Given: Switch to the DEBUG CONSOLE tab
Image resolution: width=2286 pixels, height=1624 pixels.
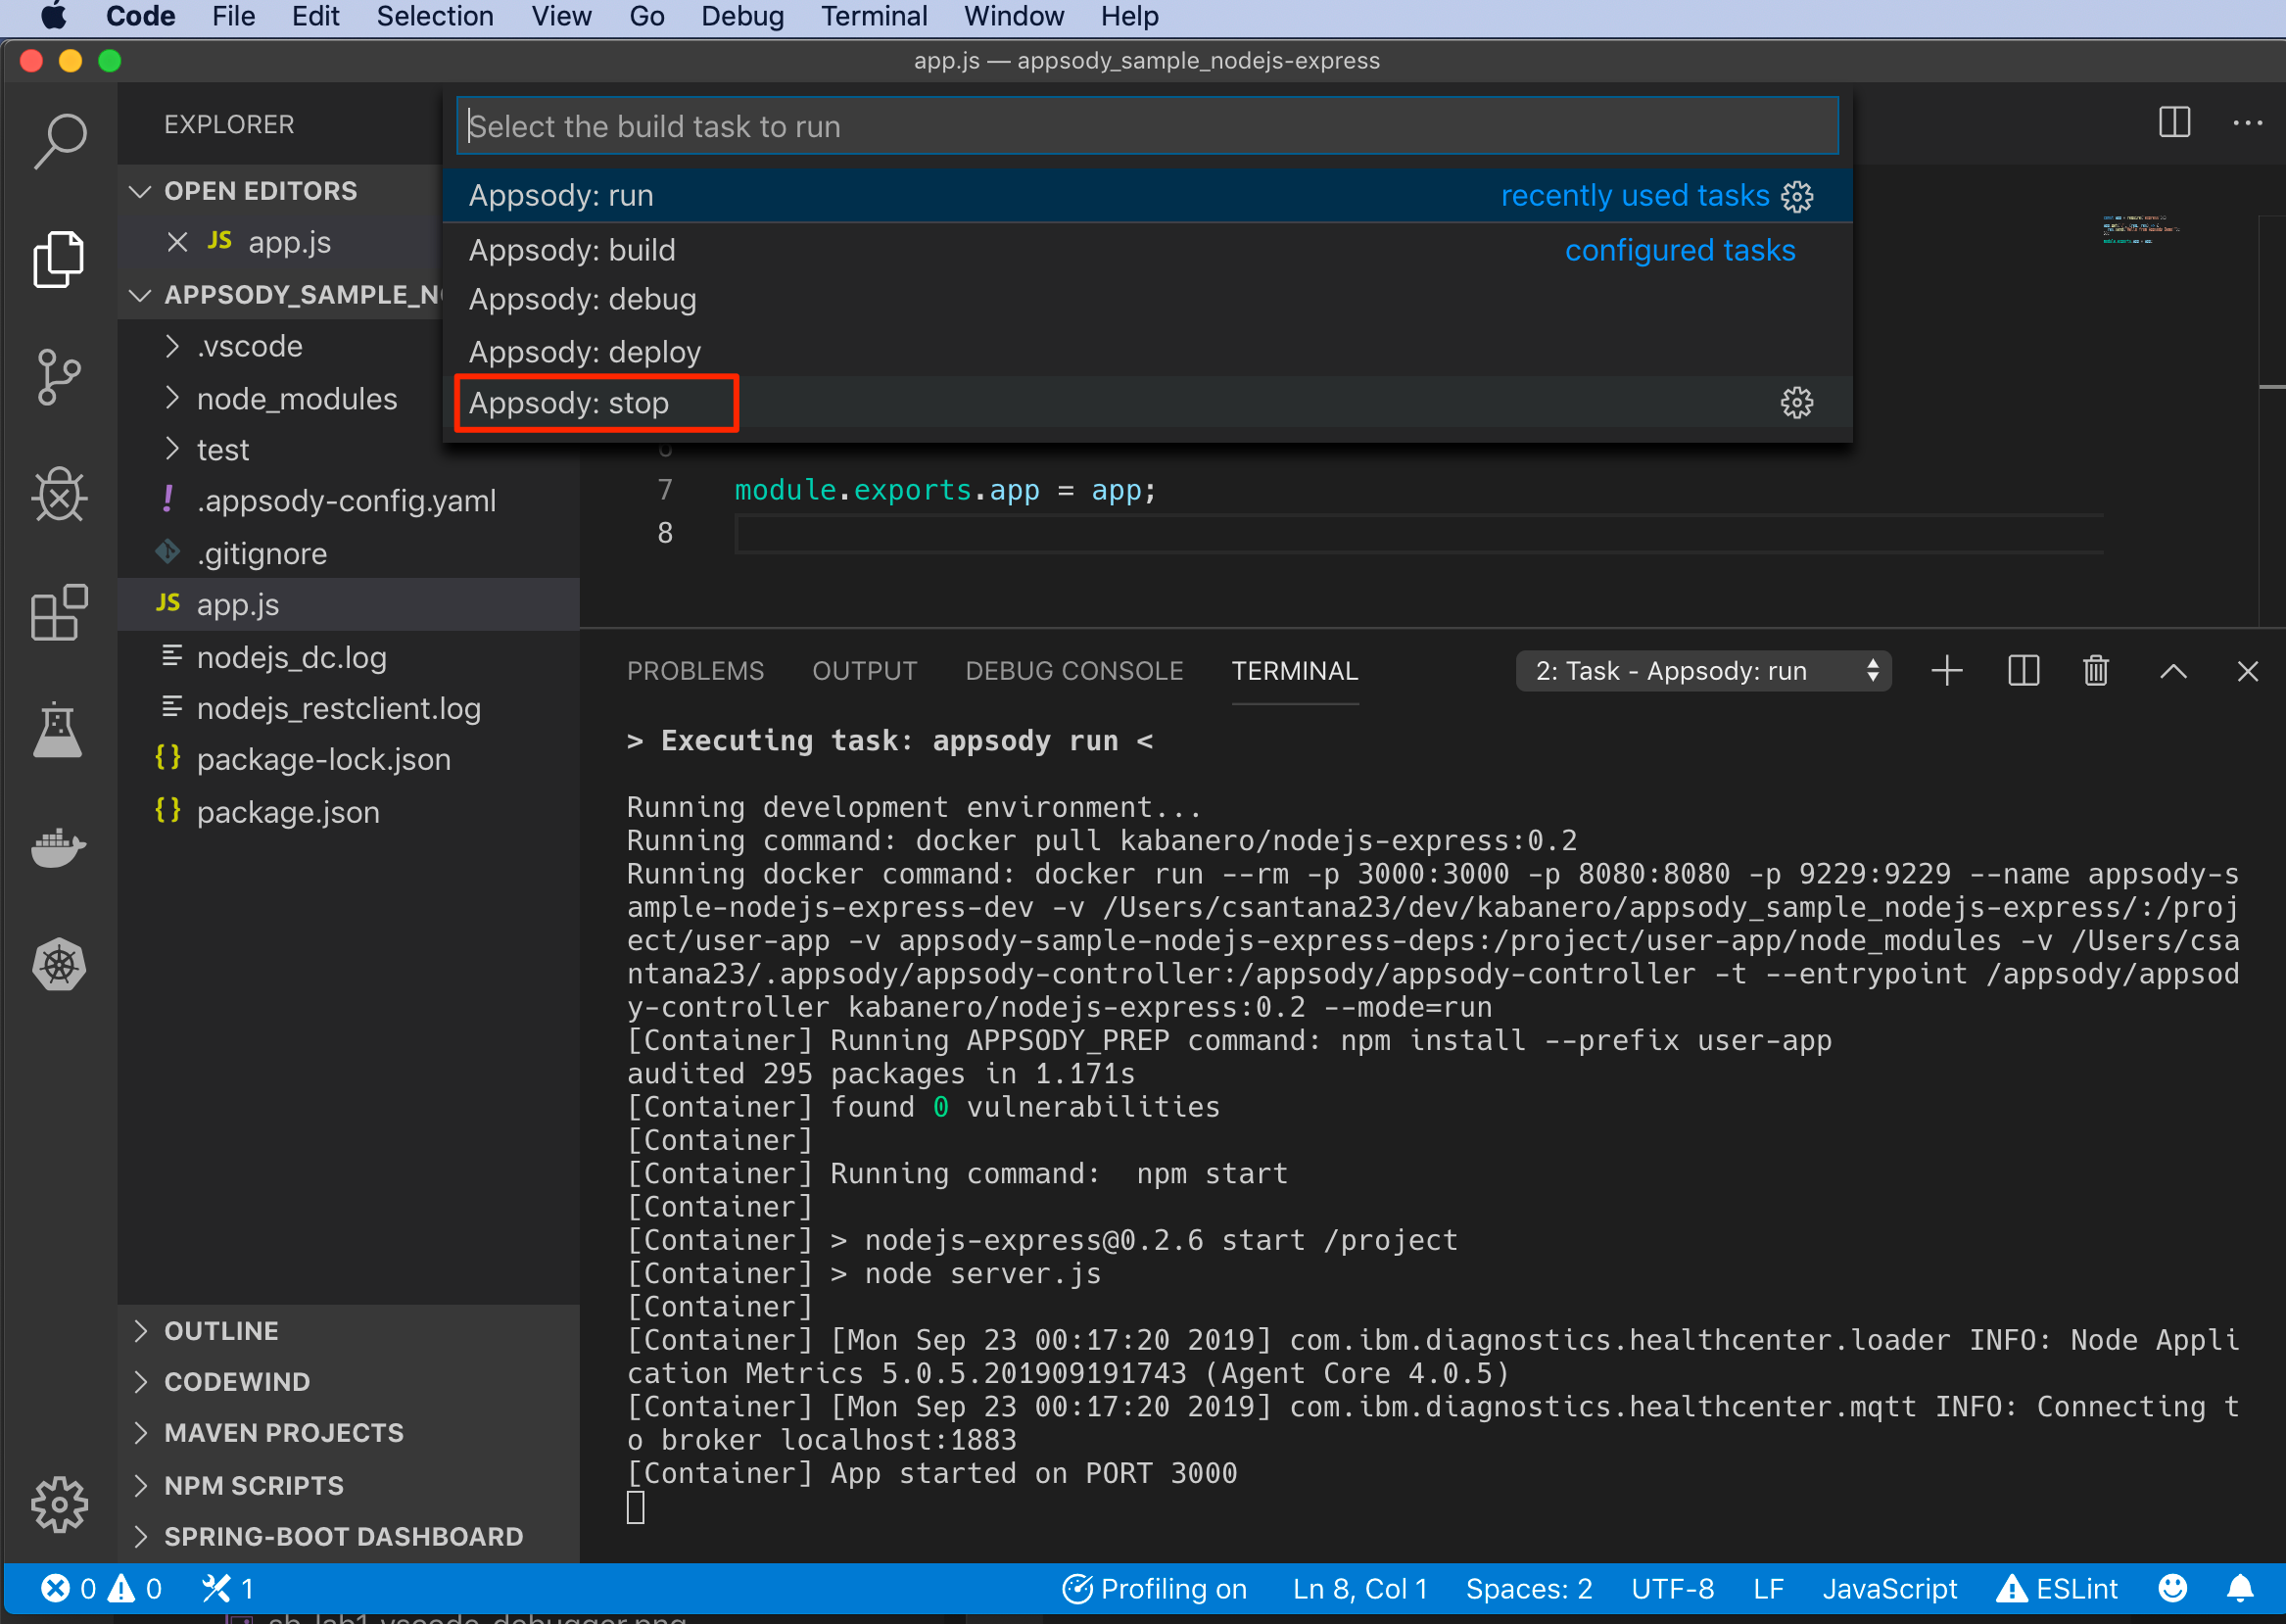Looking at the screenshot, I should 1074,671.
